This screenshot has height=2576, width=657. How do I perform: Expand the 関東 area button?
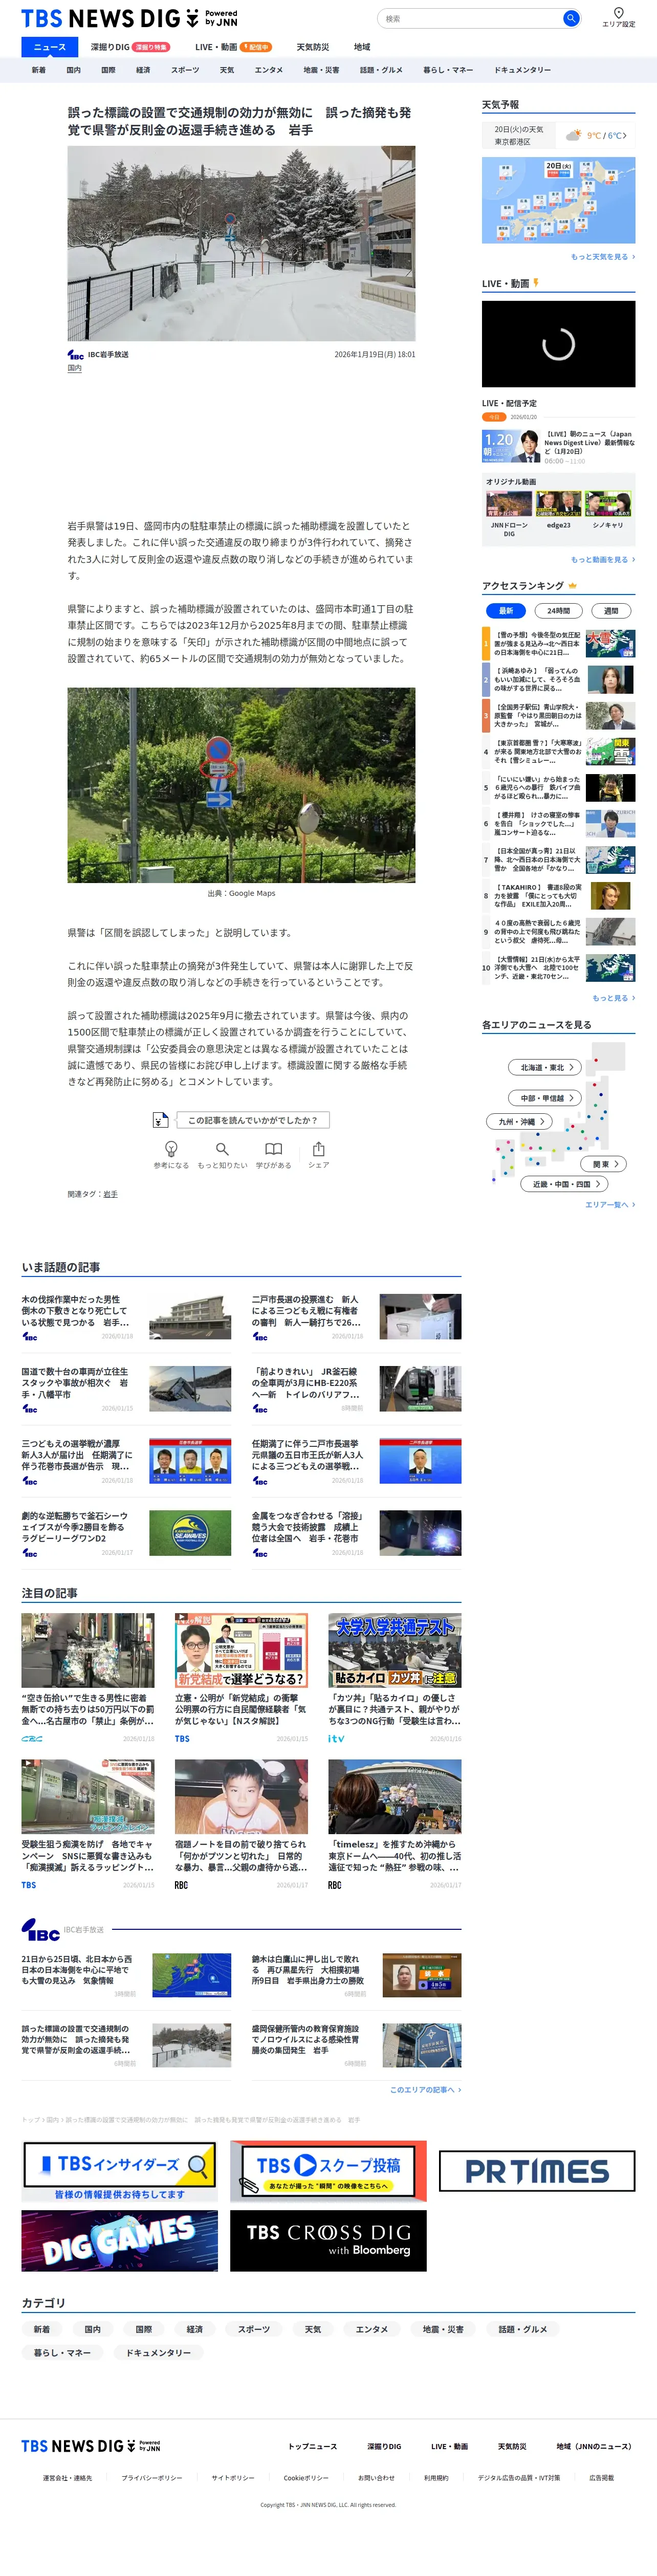(604, 1164)
